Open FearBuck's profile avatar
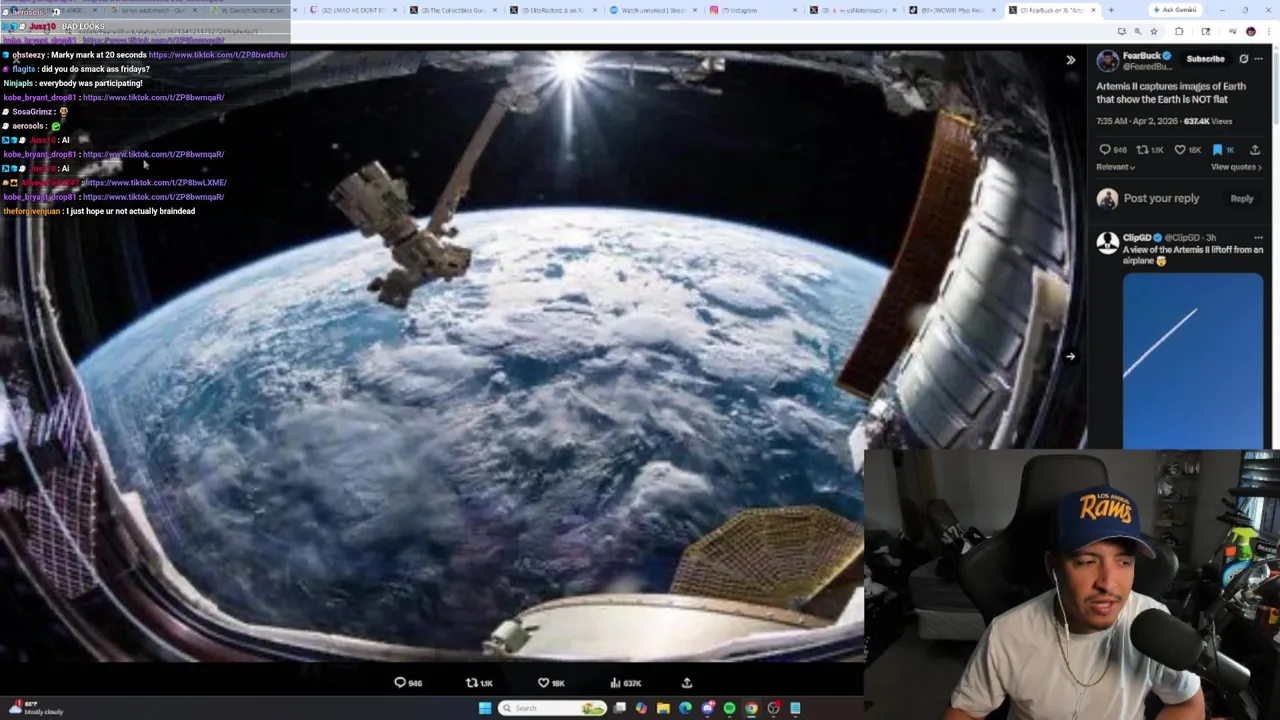Viewport: 1280px width, 720px height. click(x=1107, y=61)
